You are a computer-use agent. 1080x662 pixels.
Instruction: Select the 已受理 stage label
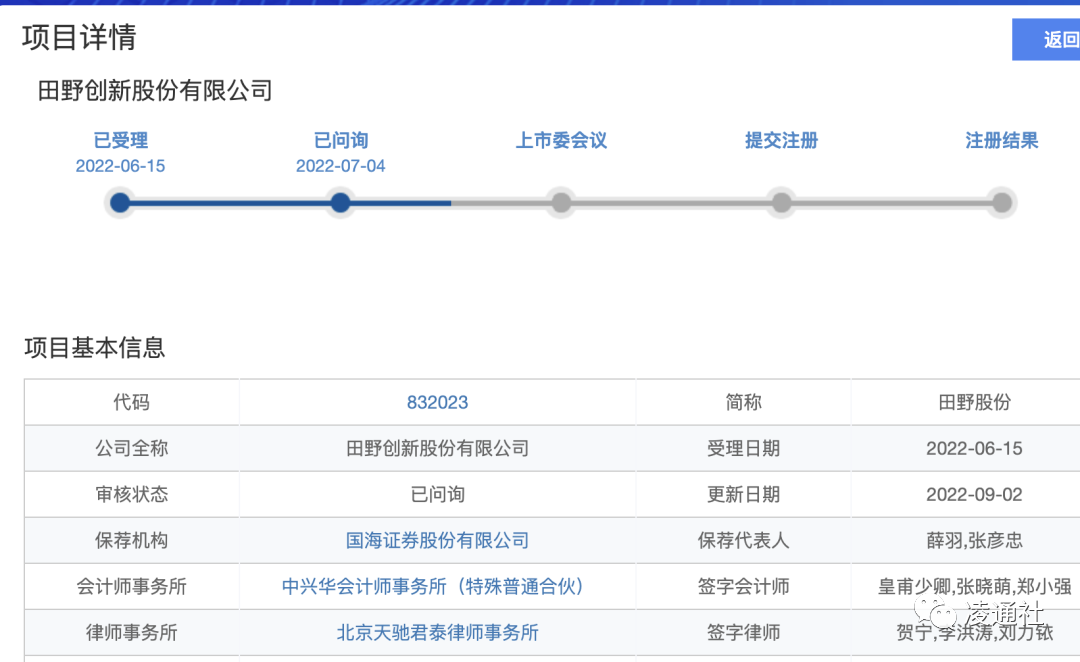tap(121, 141)
